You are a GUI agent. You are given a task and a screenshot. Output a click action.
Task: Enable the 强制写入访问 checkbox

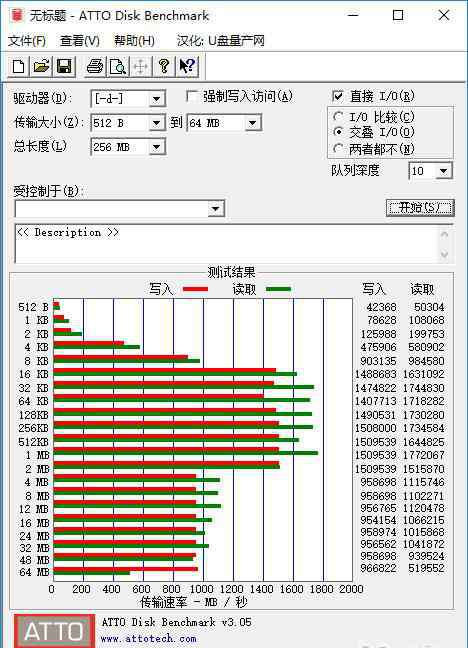tap(191, 97)
